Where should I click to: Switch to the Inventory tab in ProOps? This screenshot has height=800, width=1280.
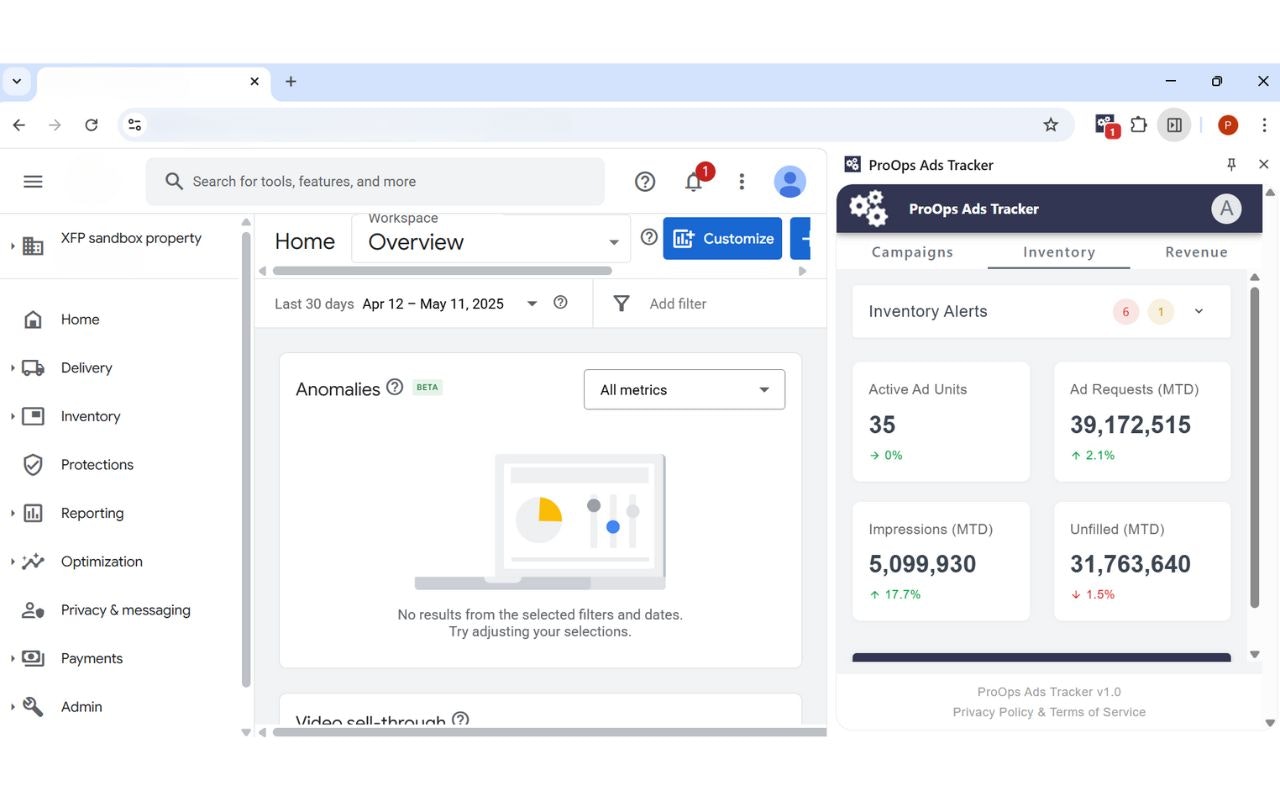1059,252
